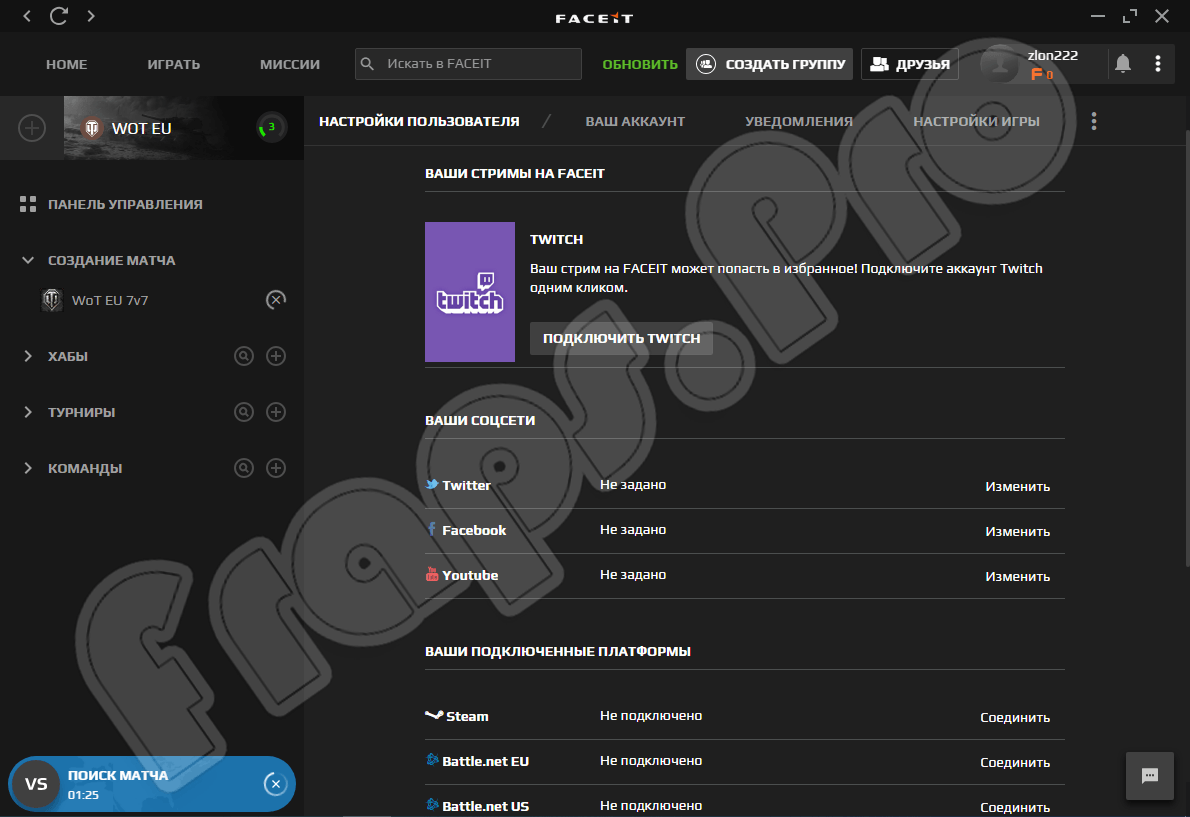The width and height of the screenshot is (1190, 817).
Task: Expand the Турниры section
Action: tap(28, 412)
